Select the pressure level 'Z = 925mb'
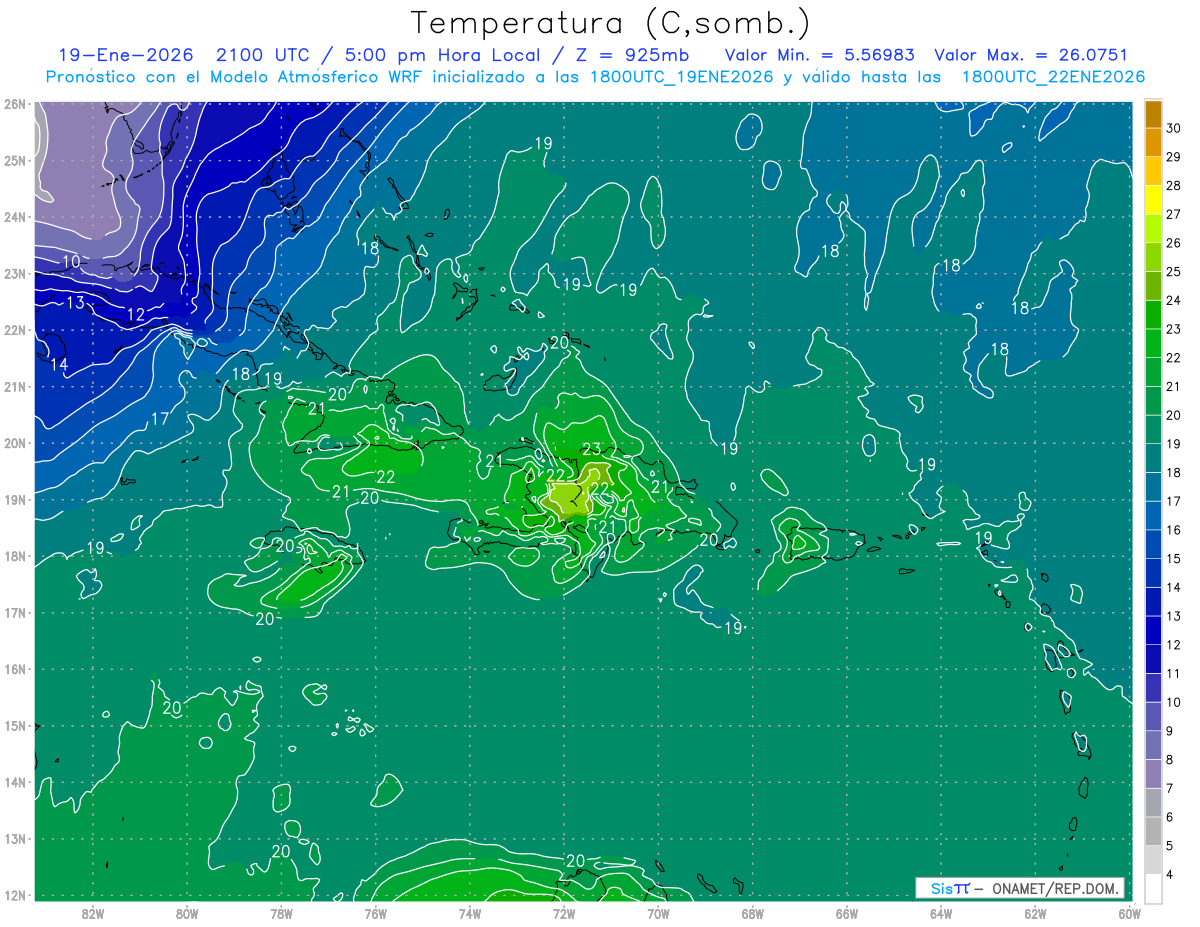1200x927 pixels. [633, 55]
